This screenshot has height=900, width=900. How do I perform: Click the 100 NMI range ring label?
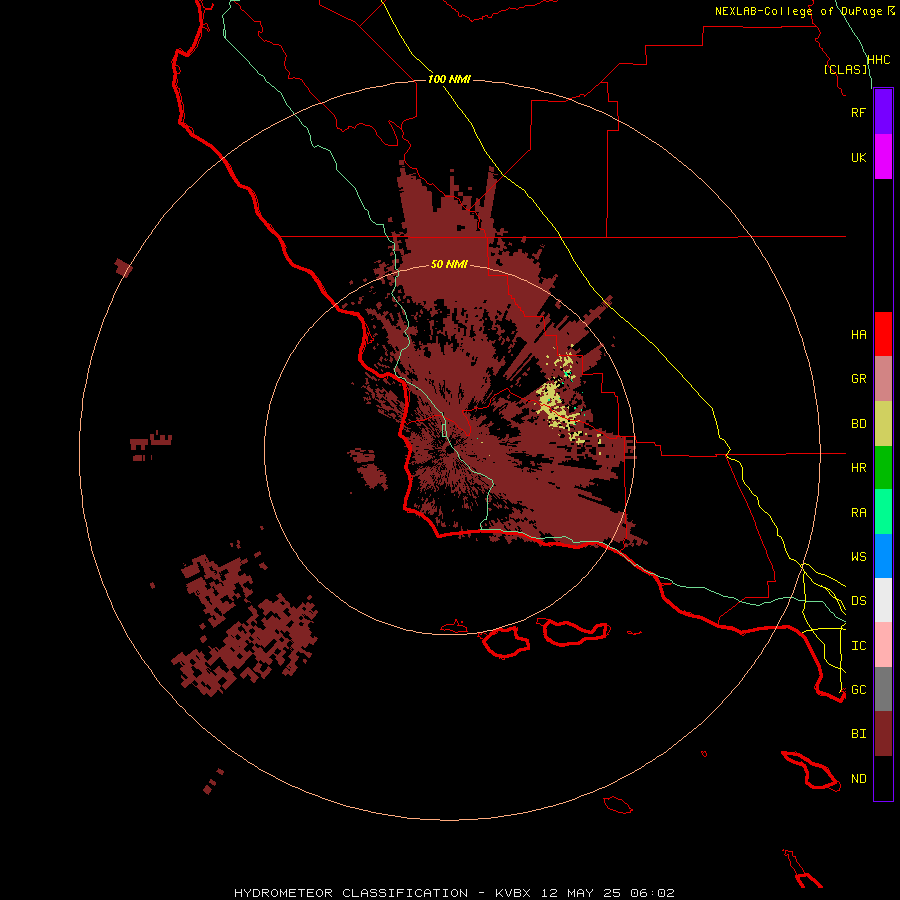coord(449,79)
